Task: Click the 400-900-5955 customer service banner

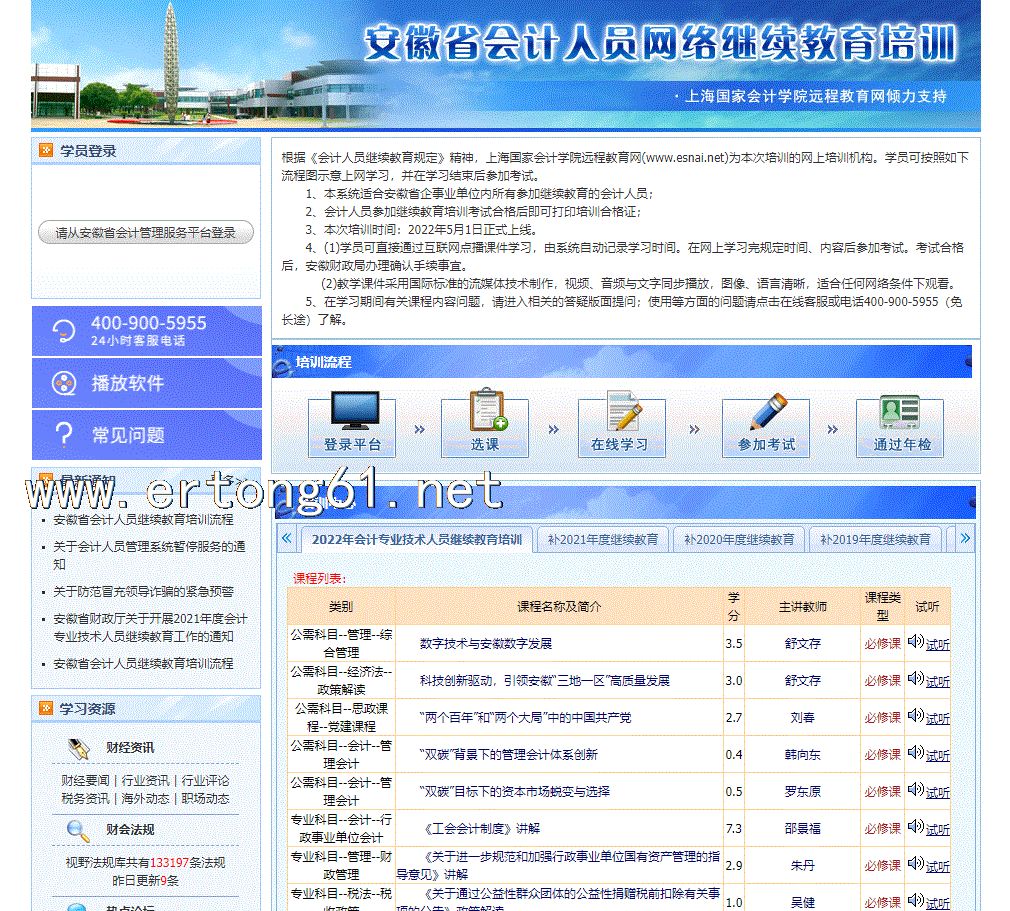Action: [x=146, y=330]
